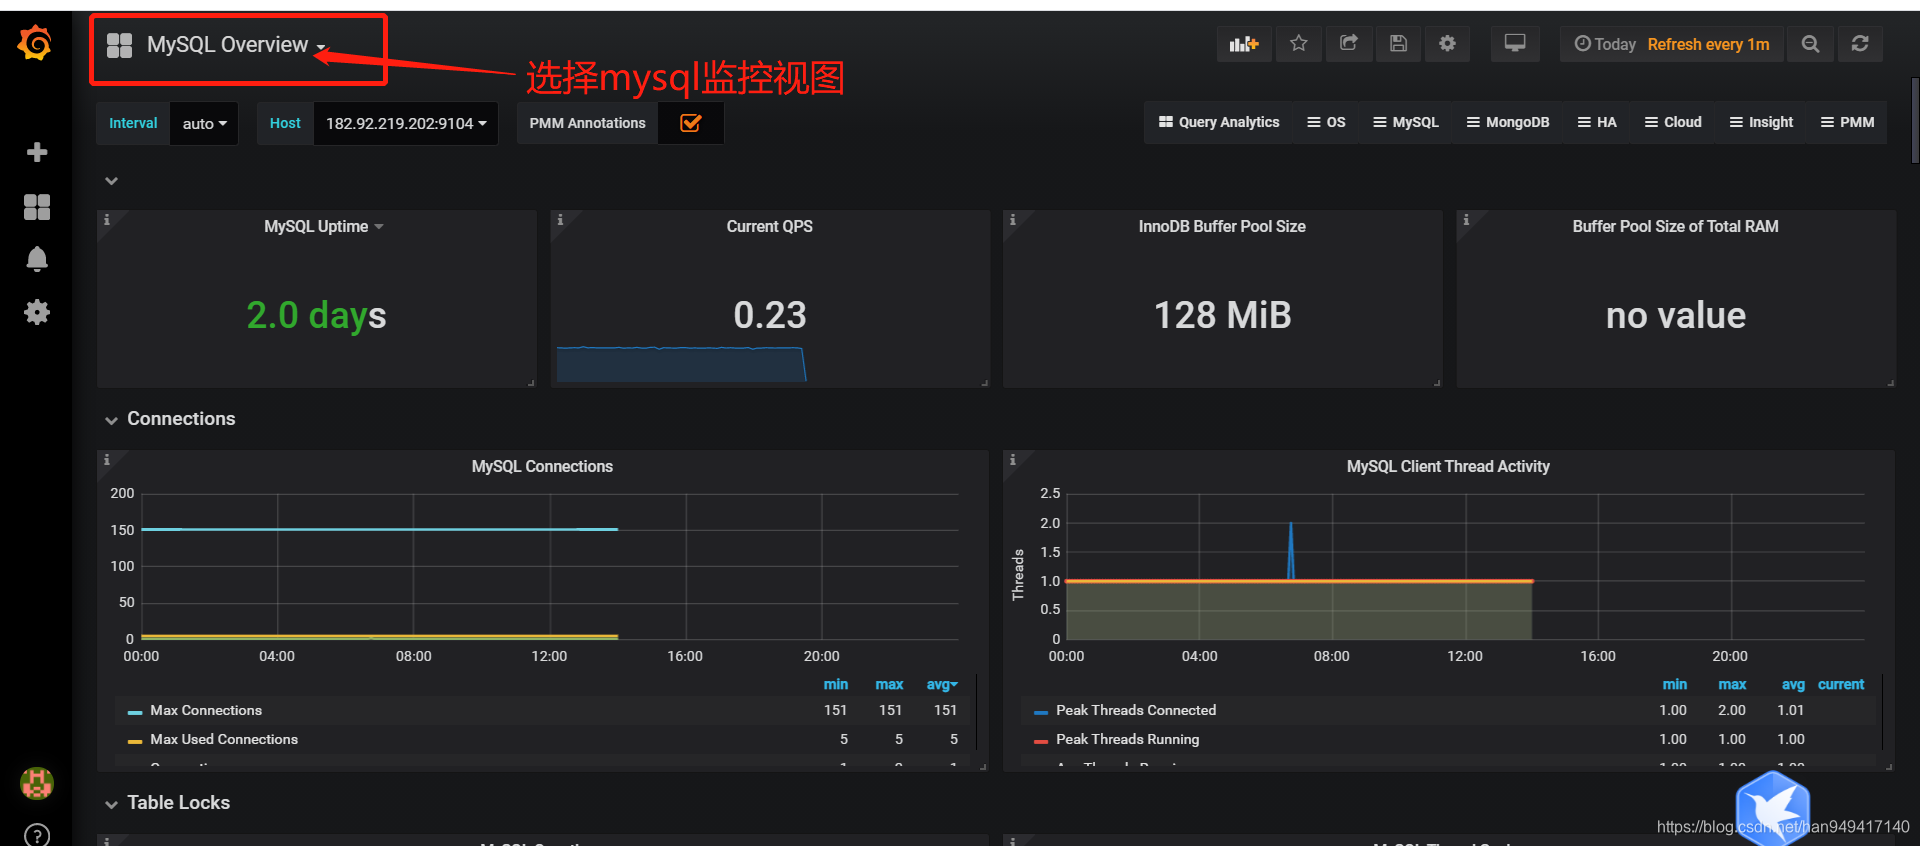The height and width of the screenshot is (846, 1920).
Task: Sort Connections legend by min column
Action: tap(836, 685)
